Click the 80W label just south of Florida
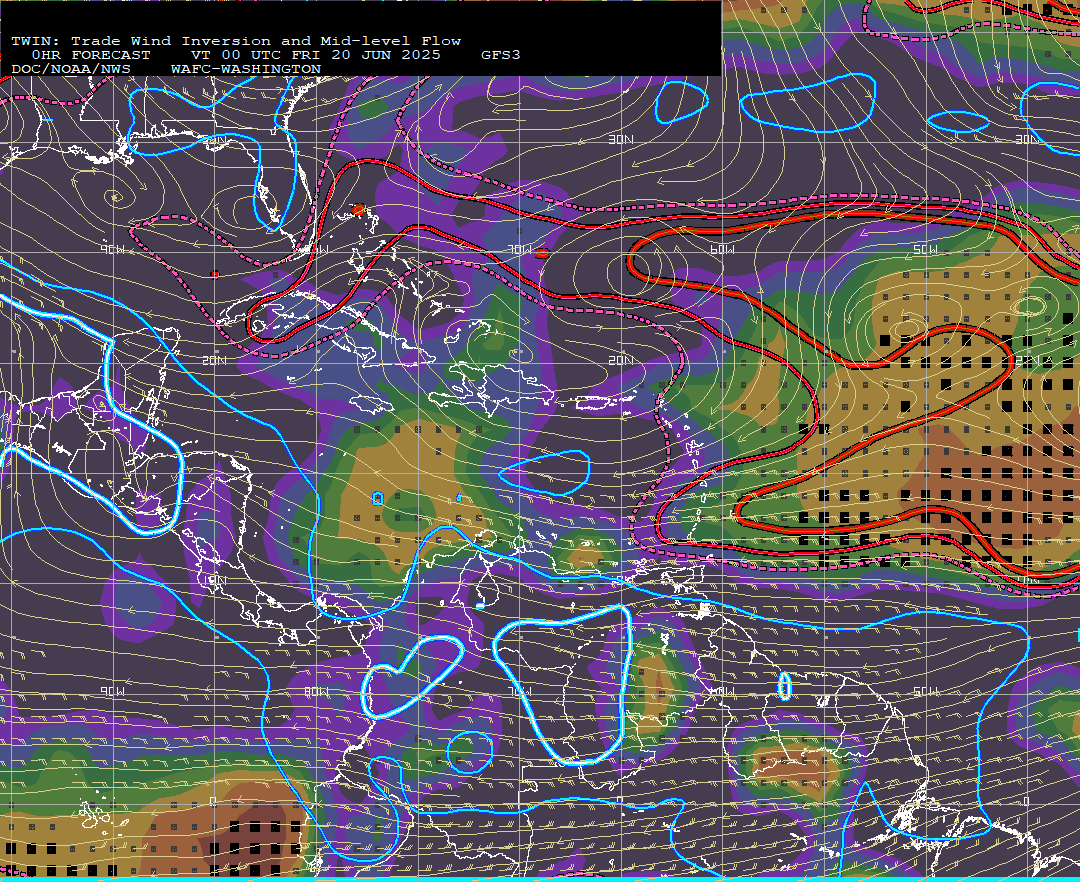This screenshot has width=1080, height=882. pos(317,249)
